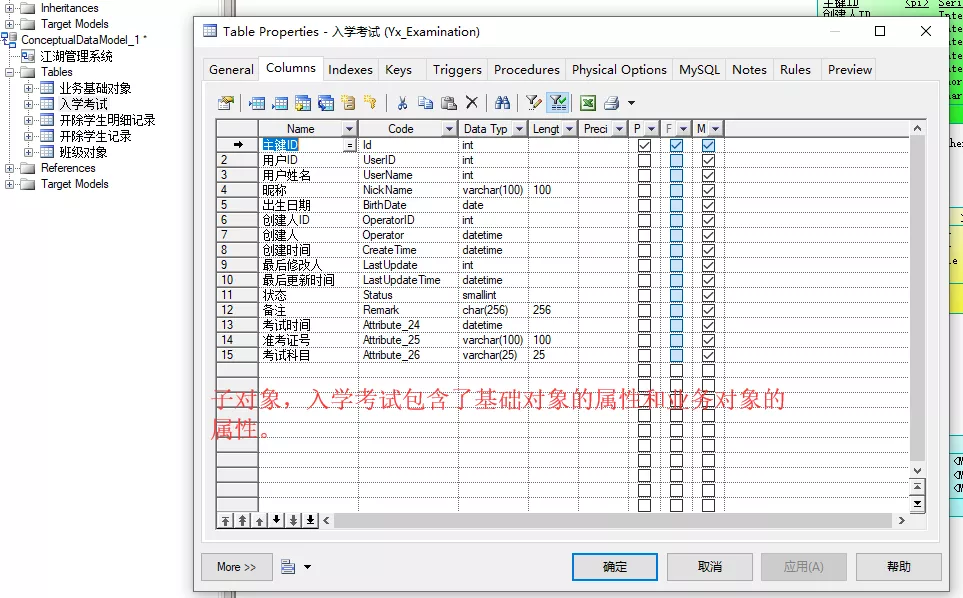Delete the selected row with X icon
963x598 pixels.
point(472,103)
